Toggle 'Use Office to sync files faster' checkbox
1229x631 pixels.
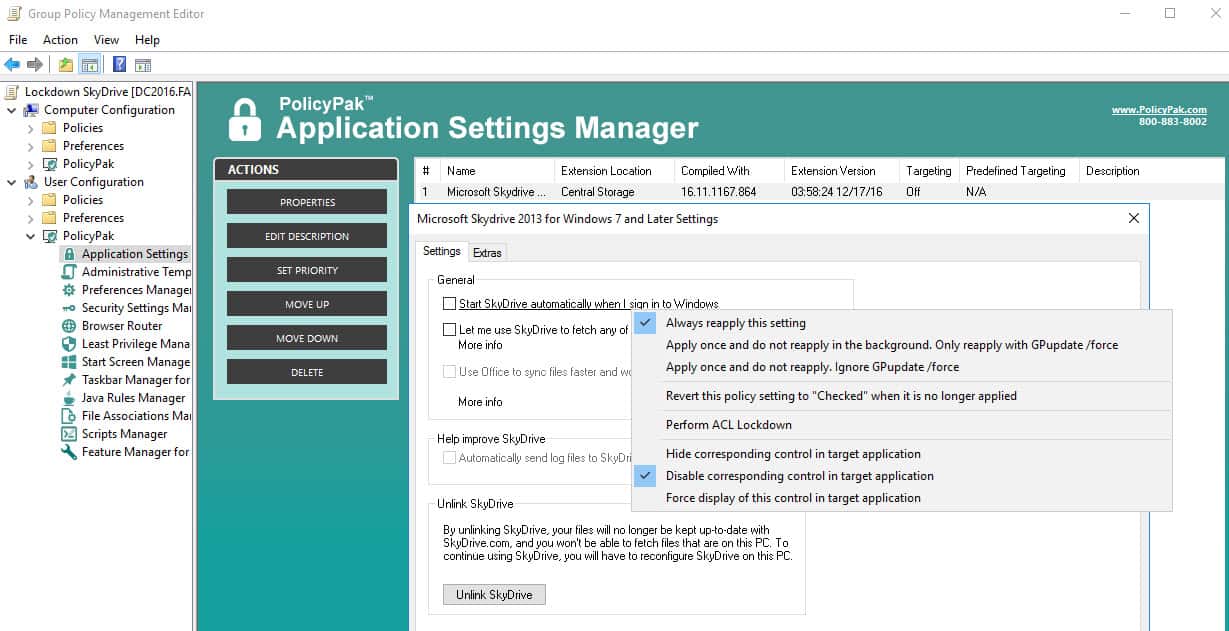[449, 372]
